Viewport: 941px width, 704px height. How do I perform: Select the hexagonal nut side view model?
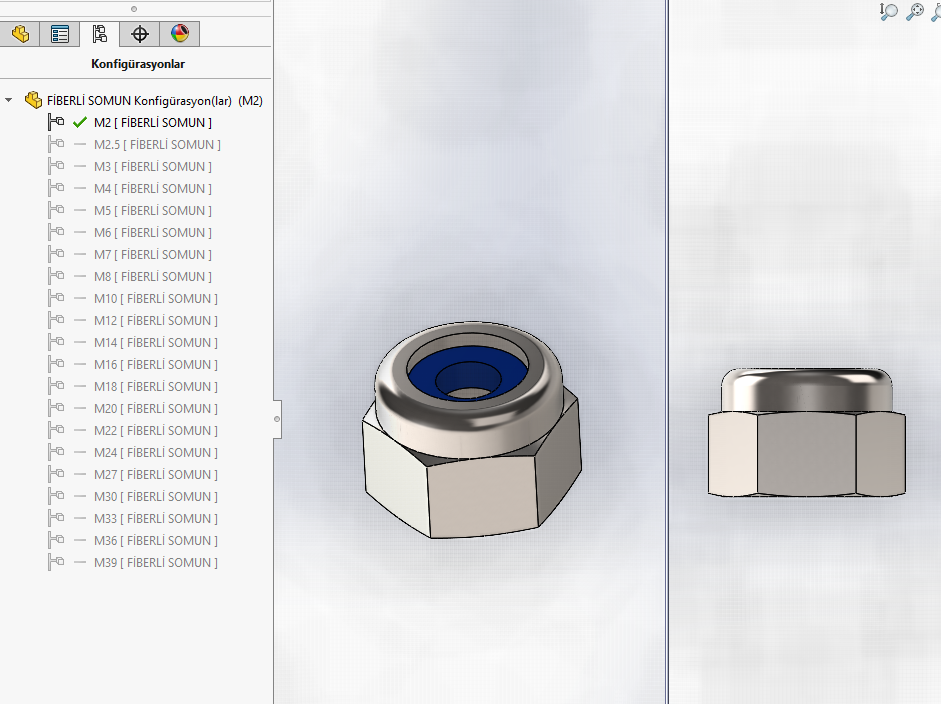point(806,433)
